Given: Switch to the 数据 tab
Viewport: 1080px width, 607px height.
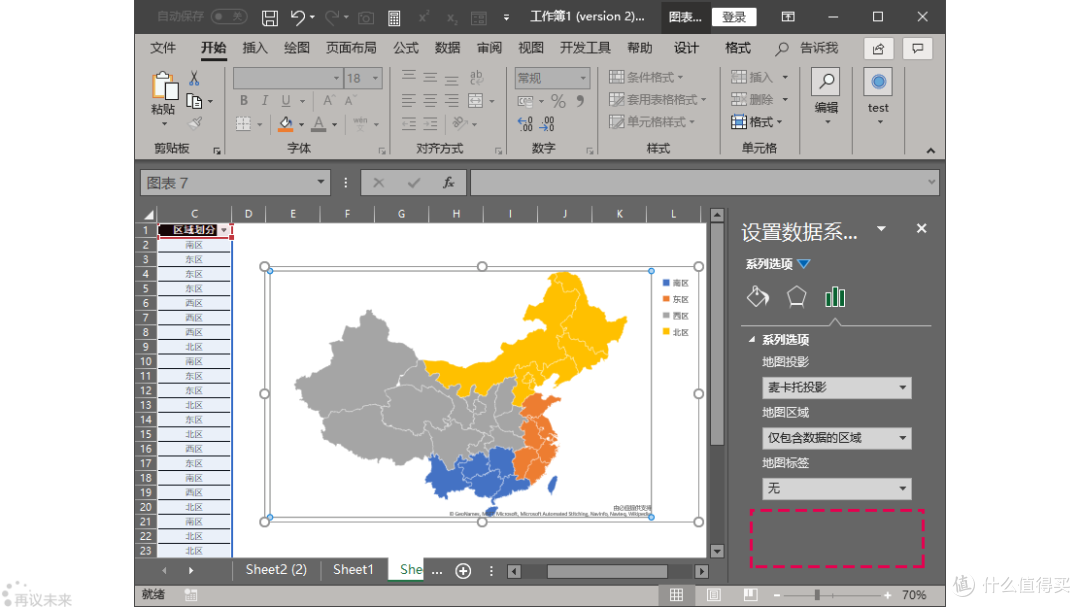Looking at the screenshot, I should [x=448, y=48].
